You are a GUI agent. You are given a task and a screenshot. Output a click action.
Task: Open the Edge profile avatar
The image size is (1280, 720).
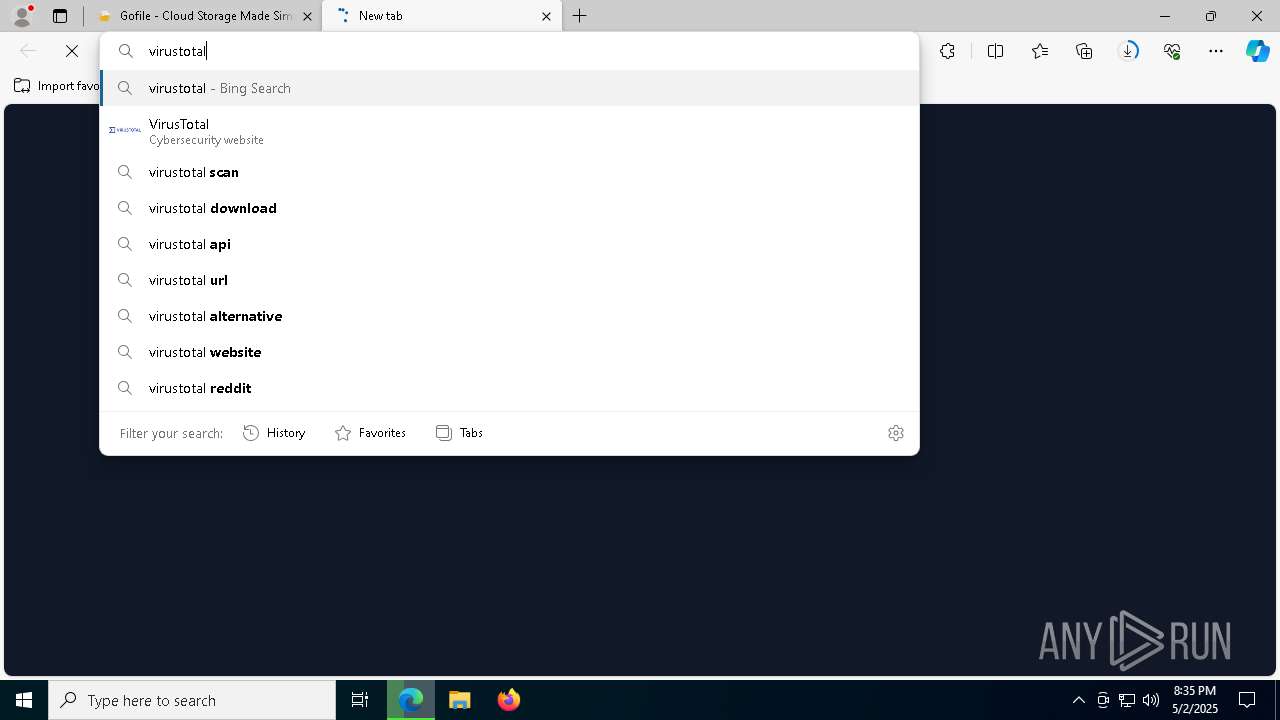22,16
